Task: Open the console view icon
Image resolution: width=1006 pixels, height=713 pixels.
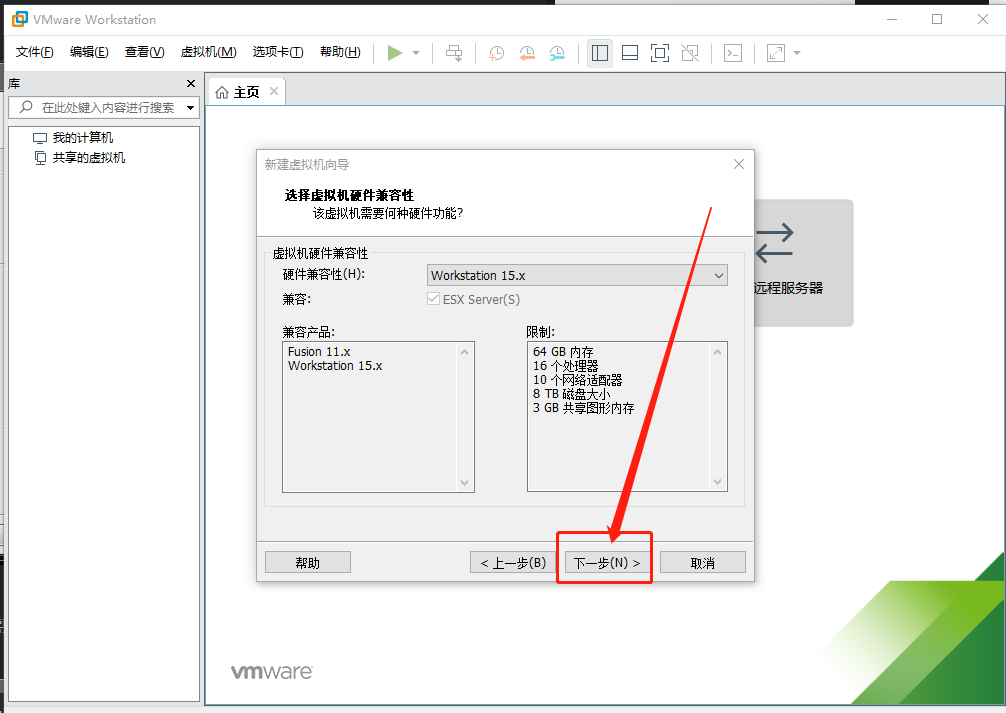Action: click(733, 53)
